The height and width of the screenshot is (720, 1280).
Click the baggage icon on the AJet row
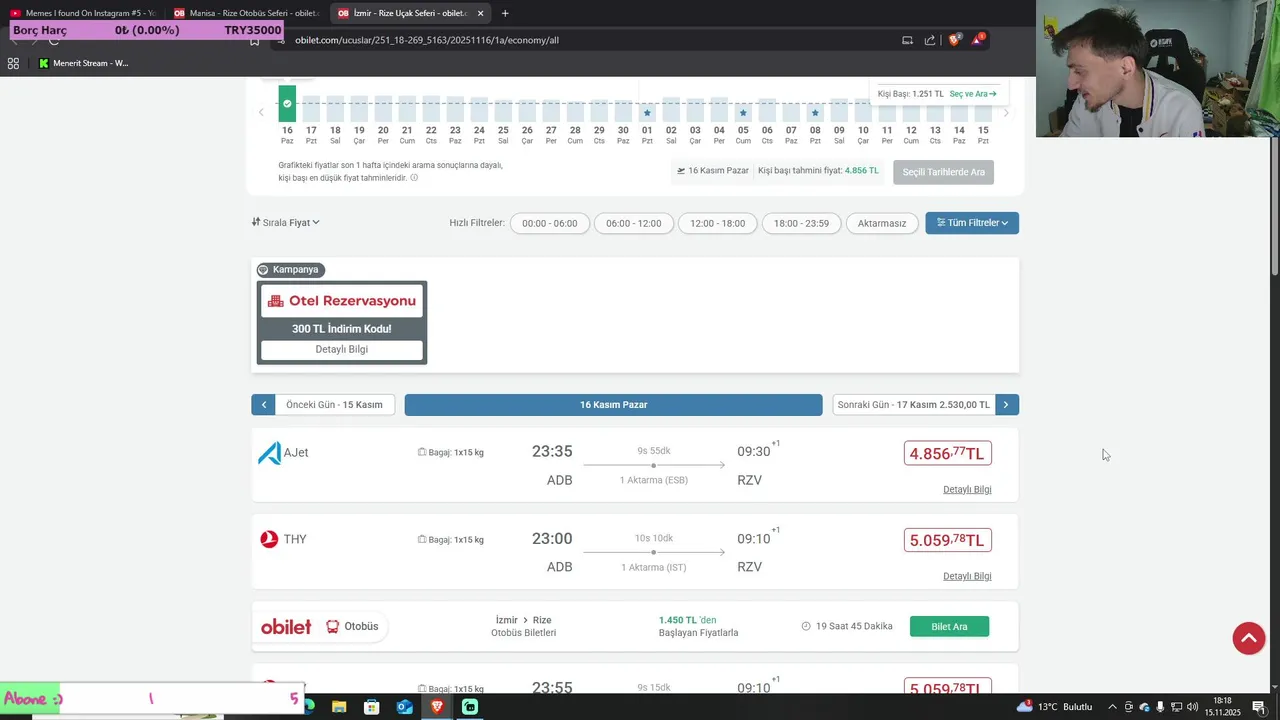coord(422,453)
